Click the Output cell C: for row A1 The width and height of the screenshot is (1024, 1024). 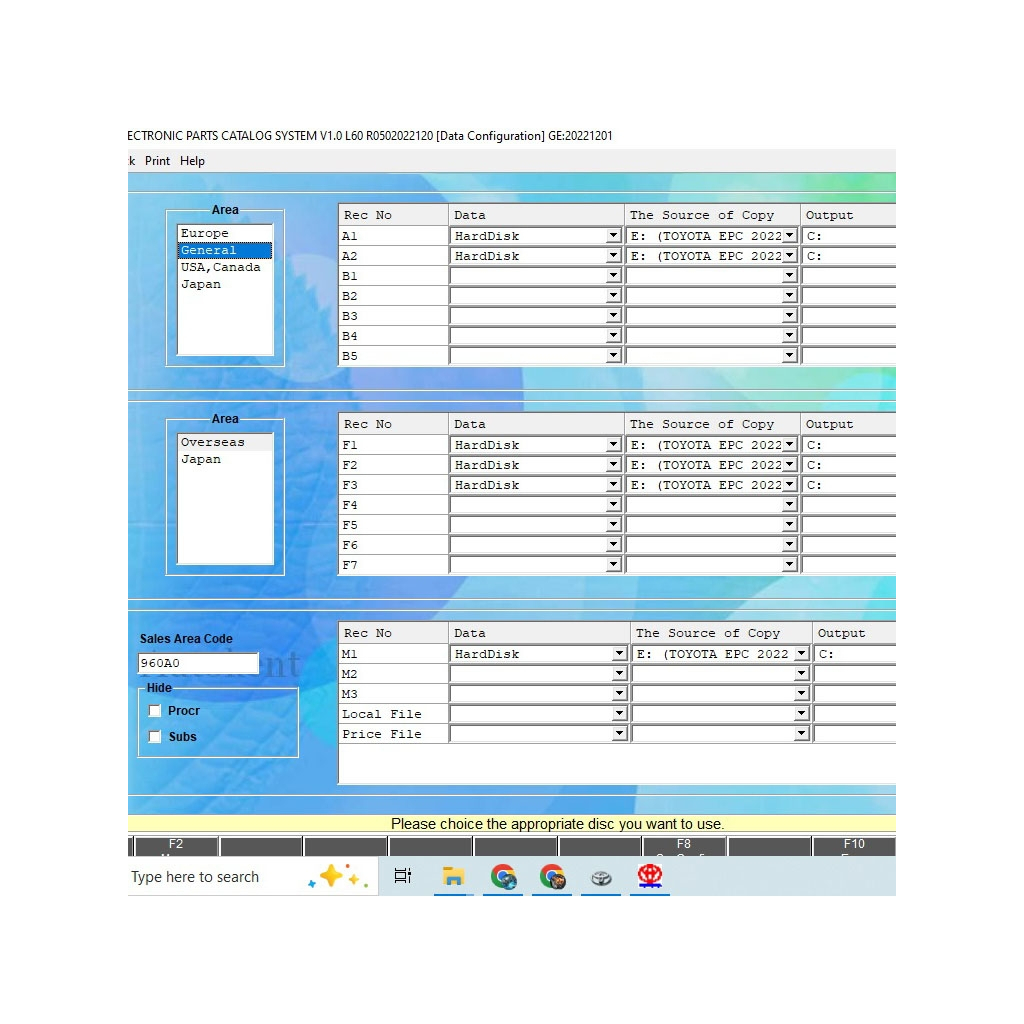849,236
